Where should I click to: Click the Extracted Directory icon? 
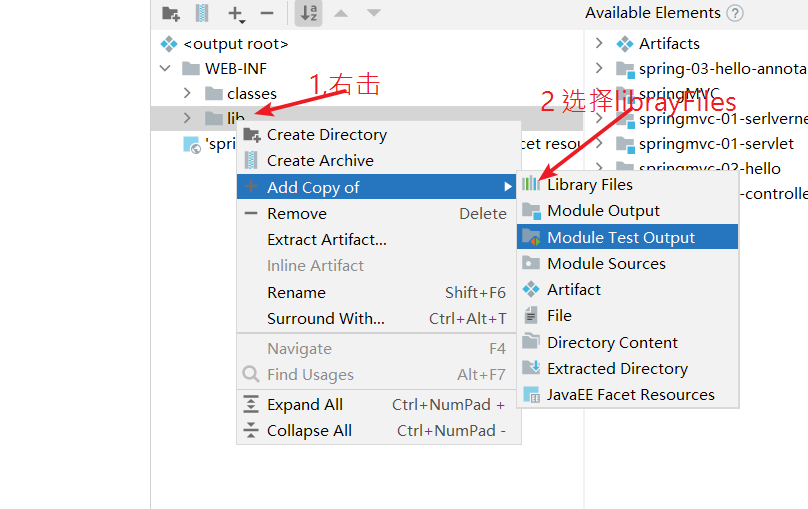click(x=531, y=368)
